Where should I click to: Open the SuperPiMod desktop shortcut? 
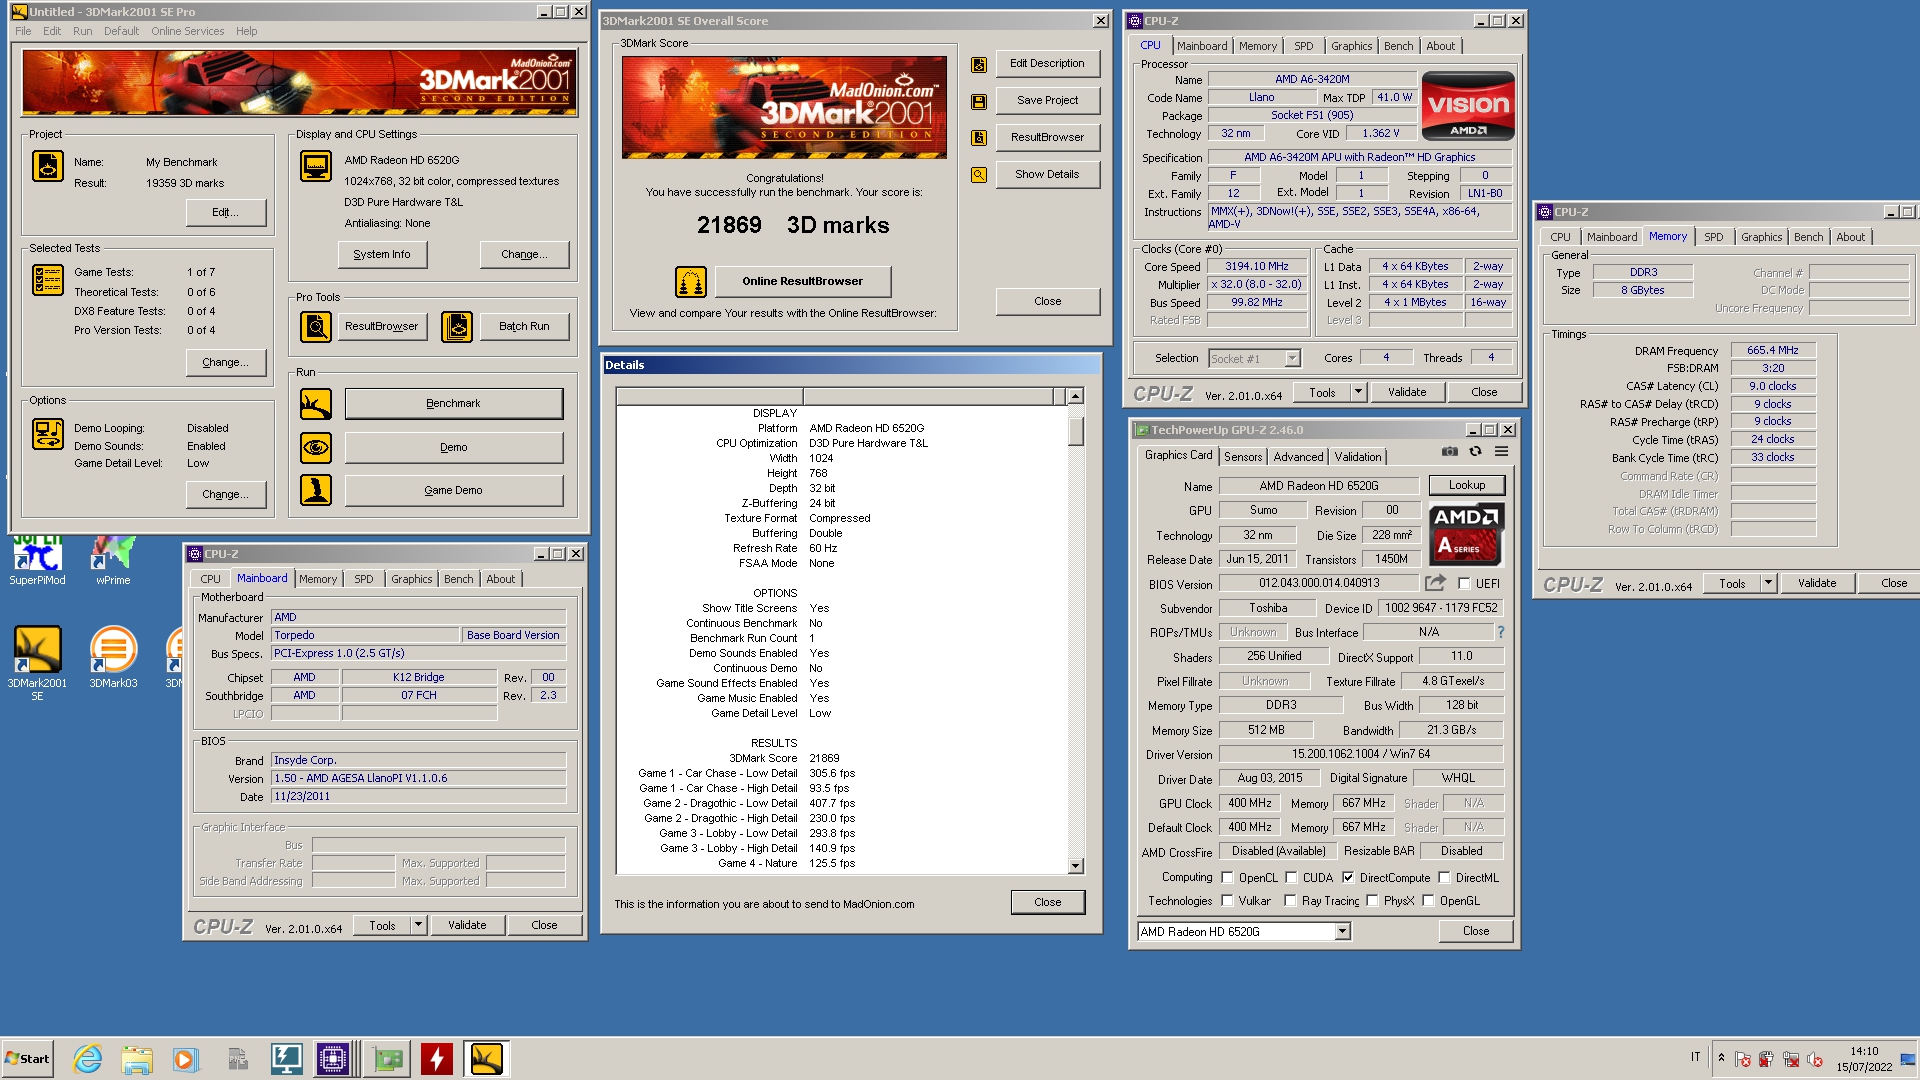coord(37,560)
